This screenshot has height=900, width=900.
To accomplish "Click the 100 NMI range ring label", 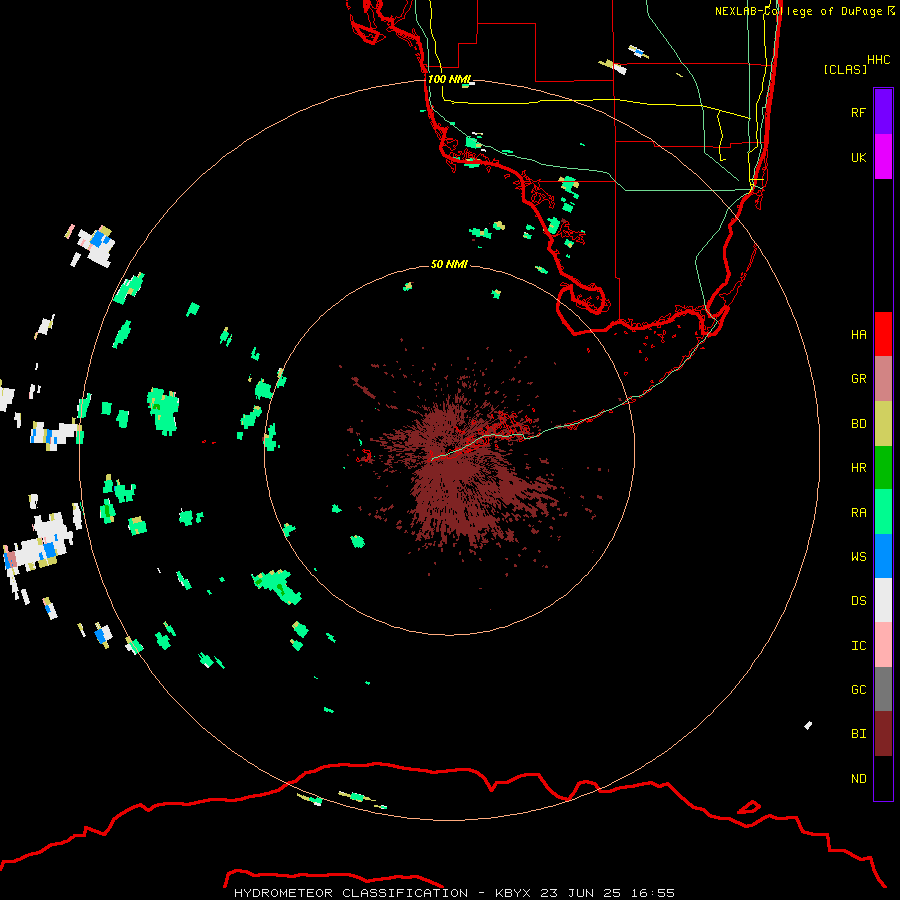I will click(449, 79).
